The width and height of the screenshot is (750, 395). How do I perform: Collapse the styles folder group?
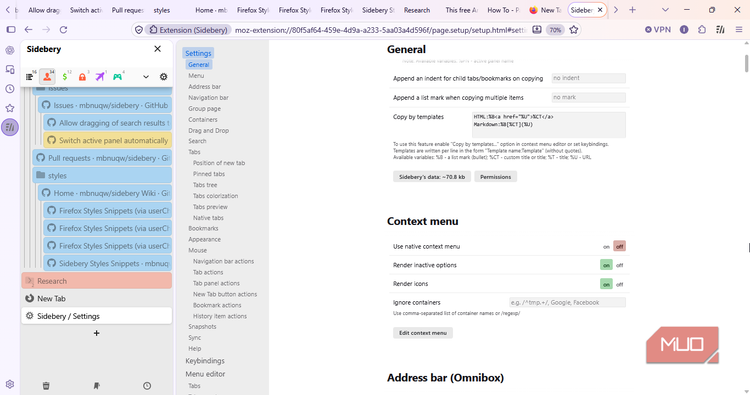[x=41, y=176]
